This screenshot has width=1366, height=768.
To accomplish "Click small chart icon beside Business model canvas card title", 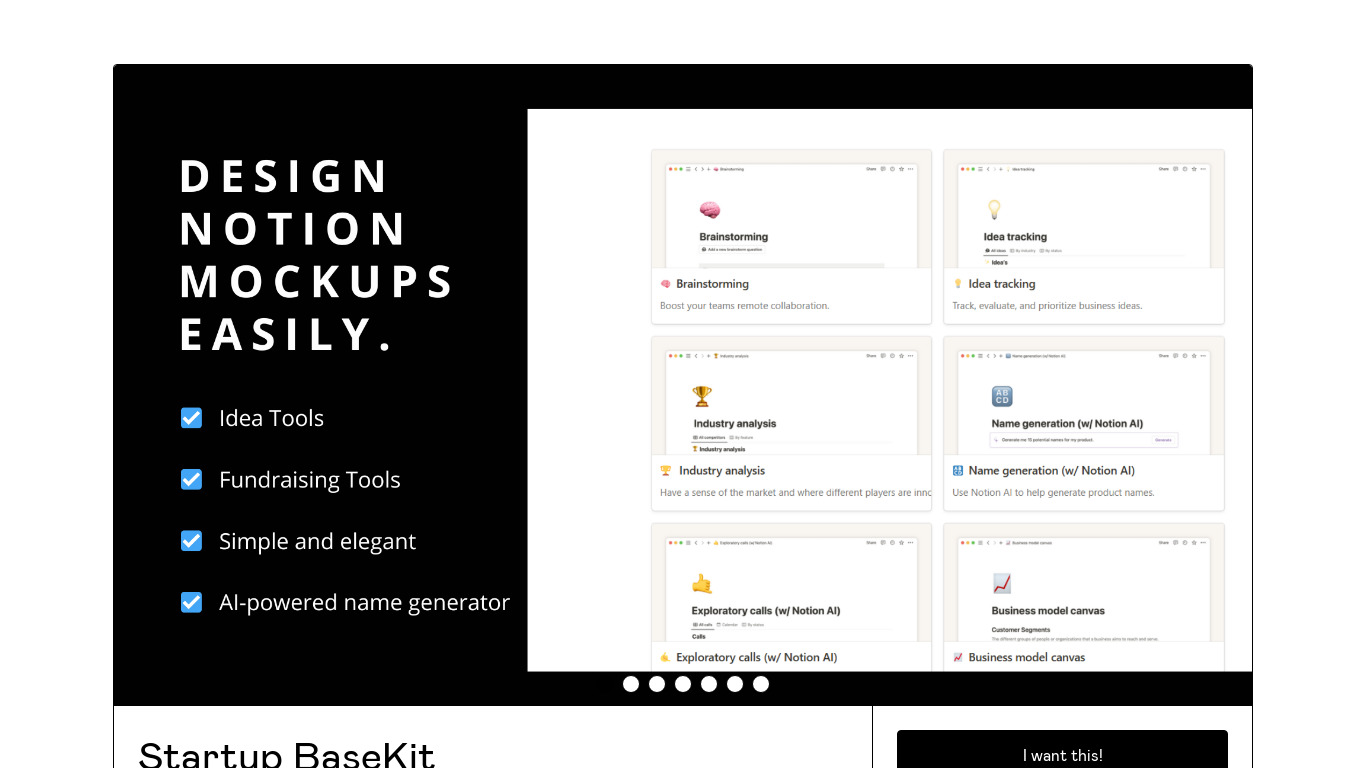I will point(958,657).
